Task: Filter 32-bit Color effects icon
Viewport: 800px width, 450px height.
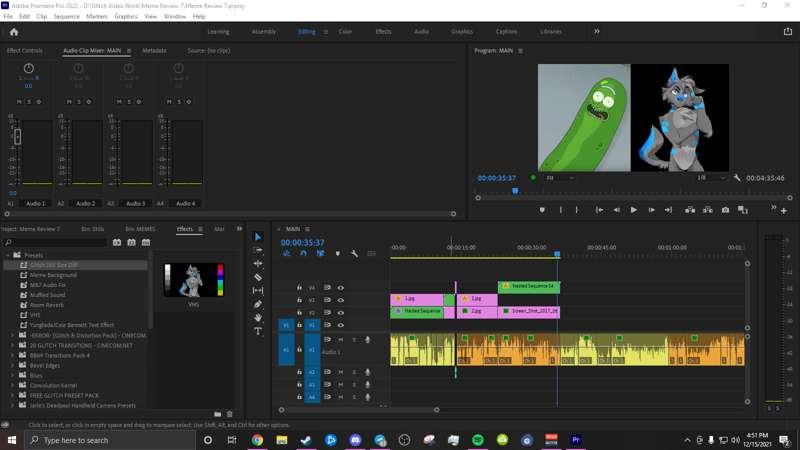Action: [x=131, y=242]
